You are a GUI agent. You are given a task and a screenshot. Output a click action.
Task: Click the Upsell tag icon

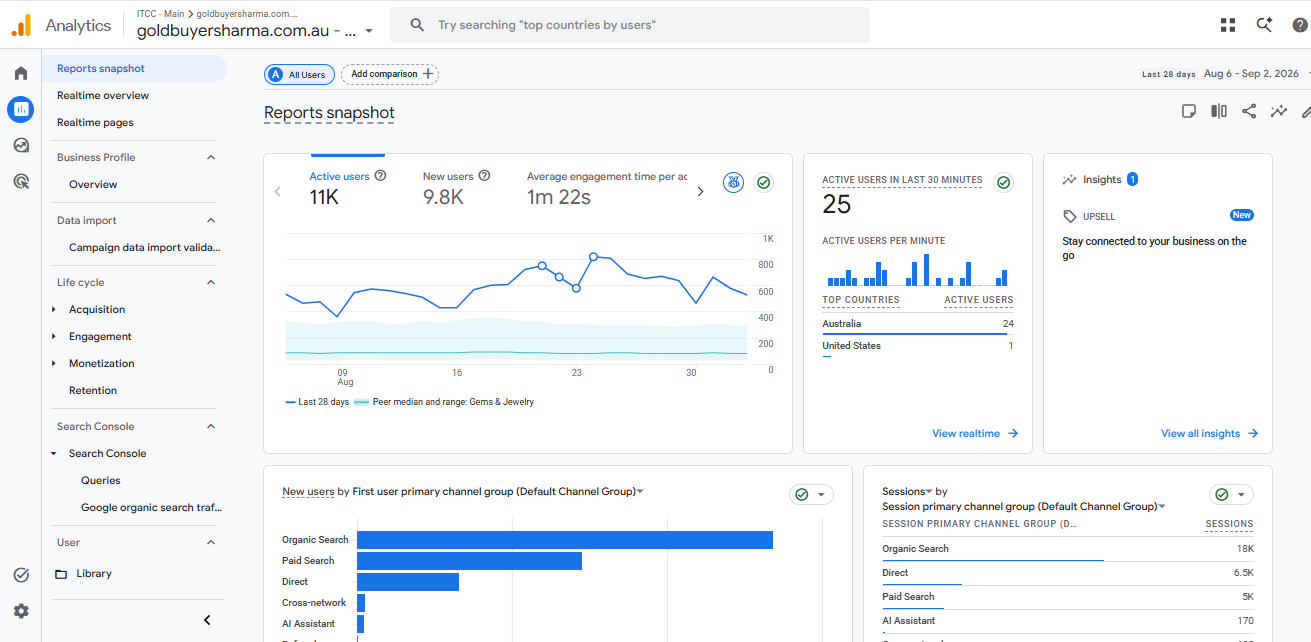pos(1070,216)
